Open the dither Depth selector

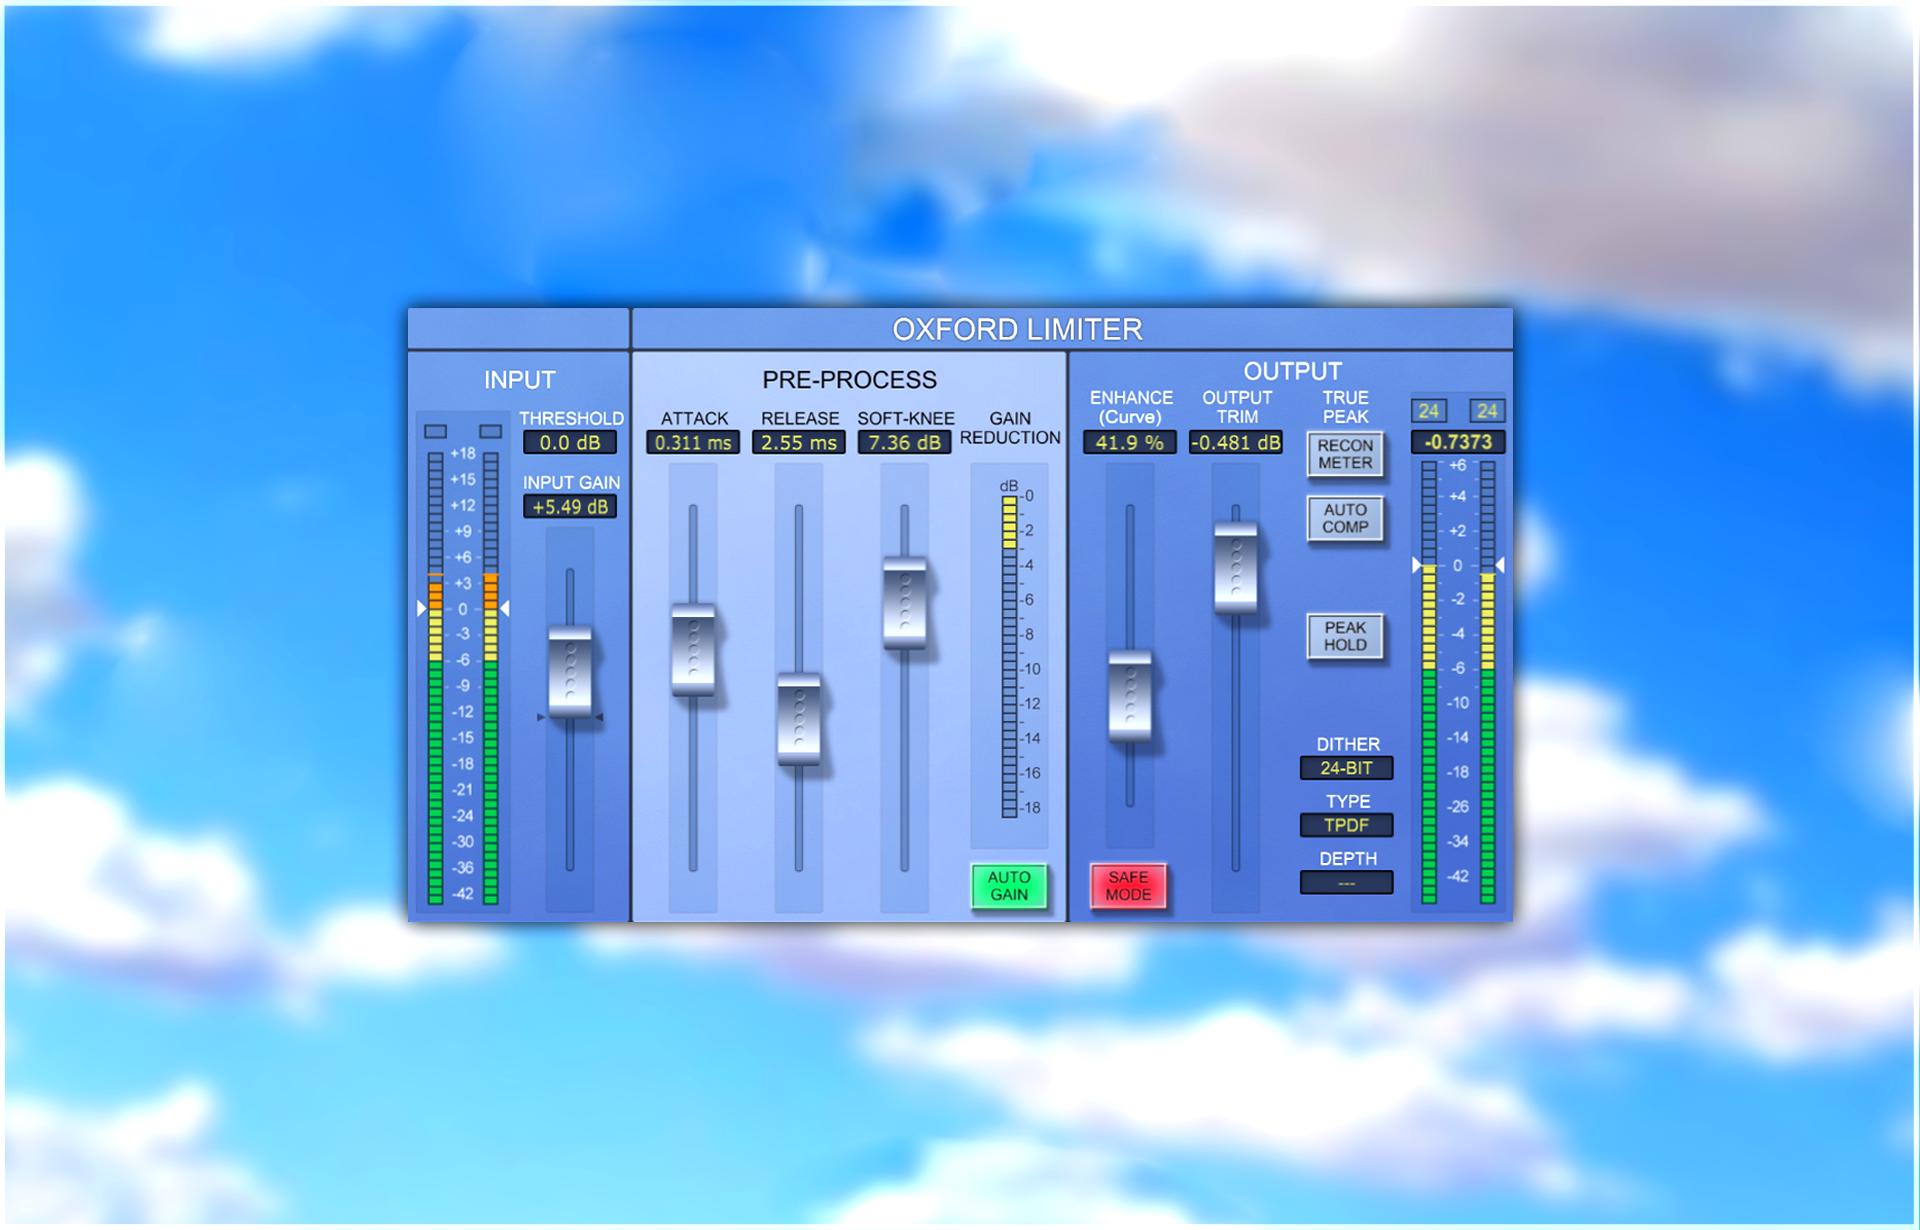(1346, 882)
